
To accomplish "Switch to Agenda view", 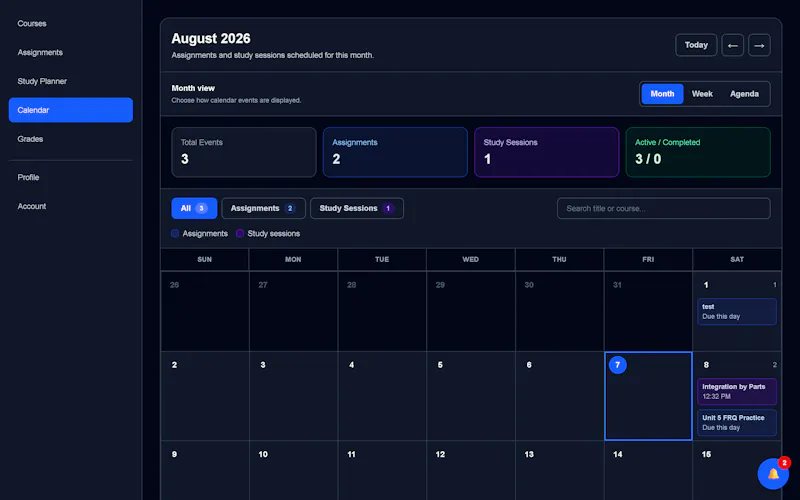I will click(x=744, y=94).
